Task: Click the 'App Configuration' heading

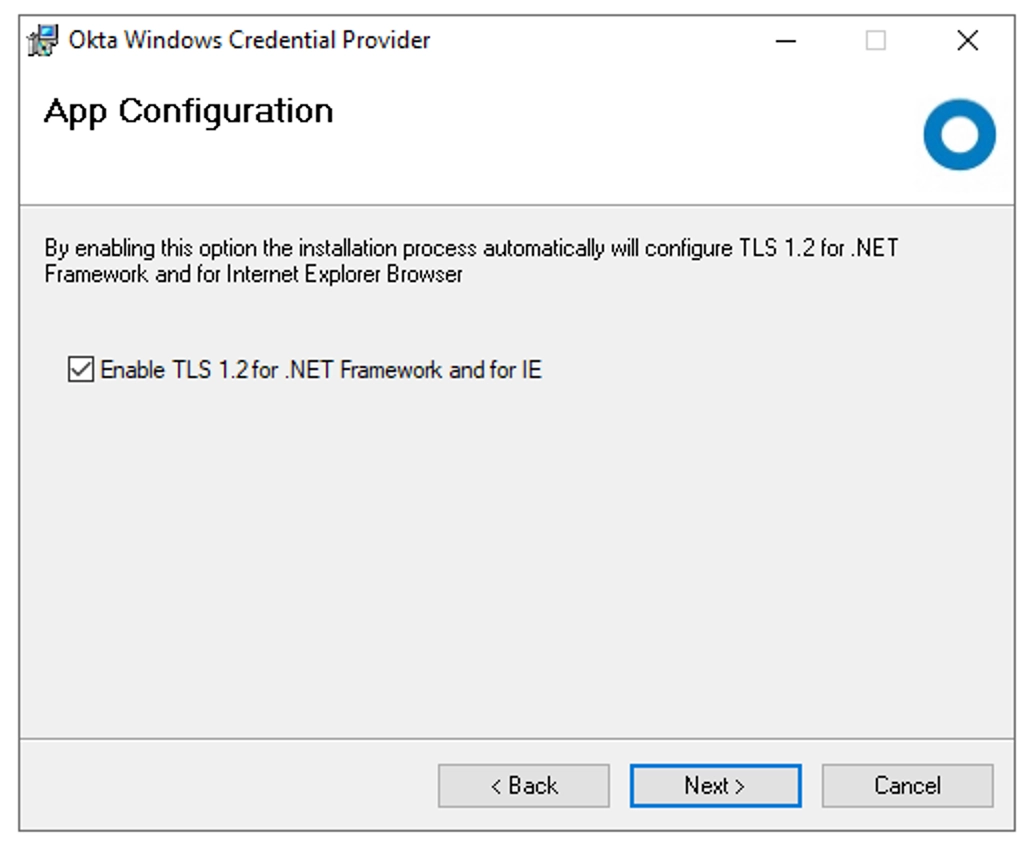Action: click(189, 111)
